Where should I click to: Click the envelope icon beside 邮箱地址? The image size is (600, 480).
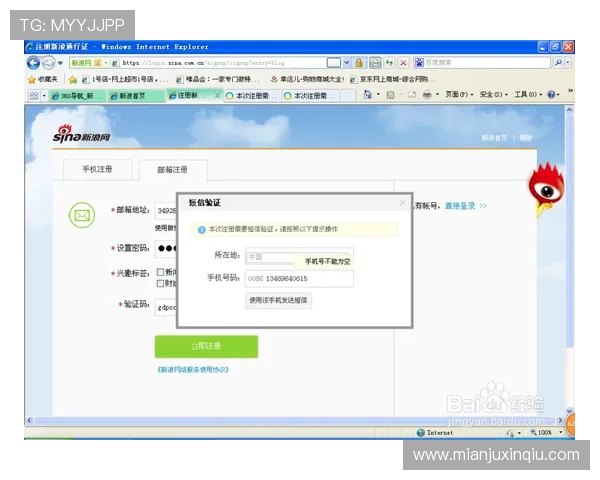(82, 215)
